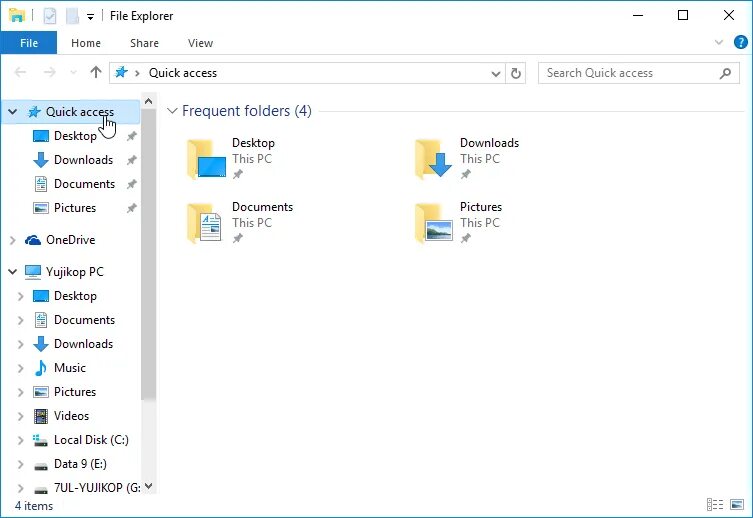
Task: Expand the Videos tree node
Action: tap(21, 416)
